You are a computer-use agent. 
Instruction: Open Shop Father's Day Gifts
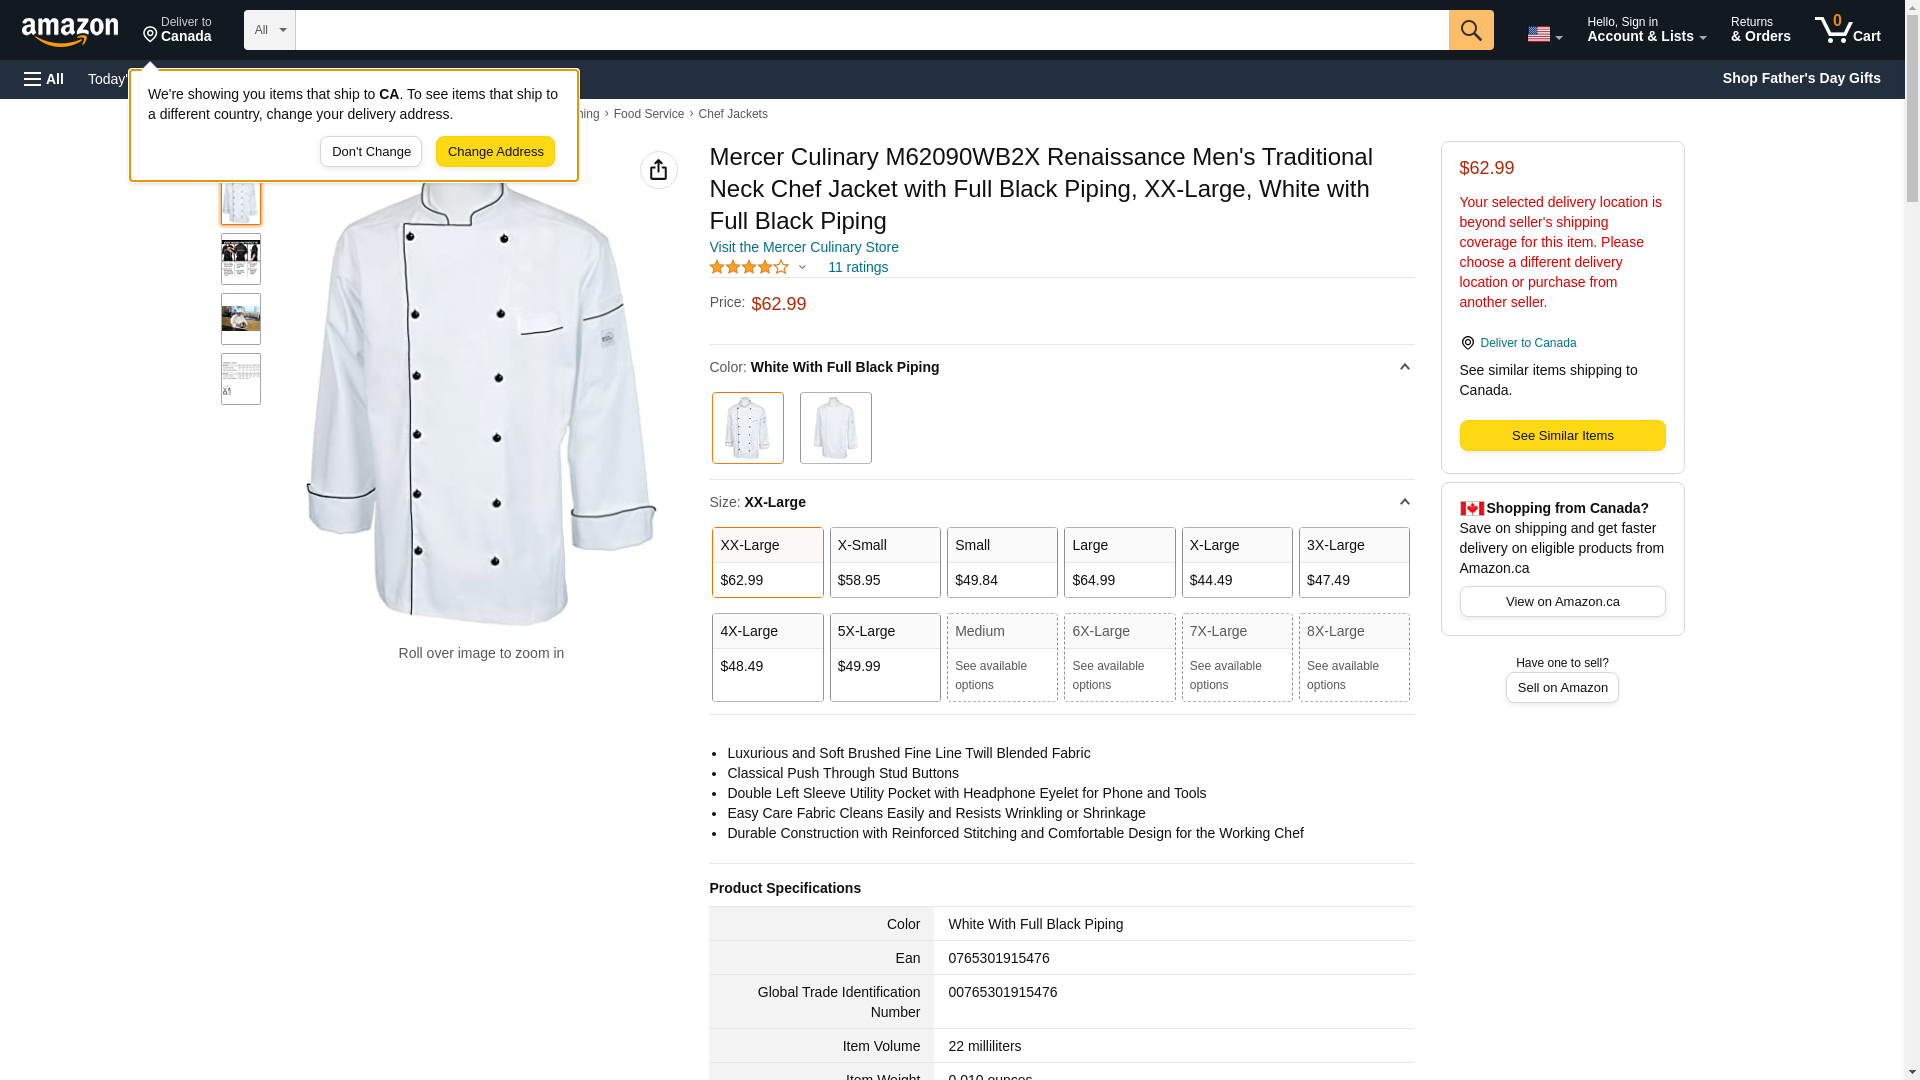click(x=1801, y=78)
